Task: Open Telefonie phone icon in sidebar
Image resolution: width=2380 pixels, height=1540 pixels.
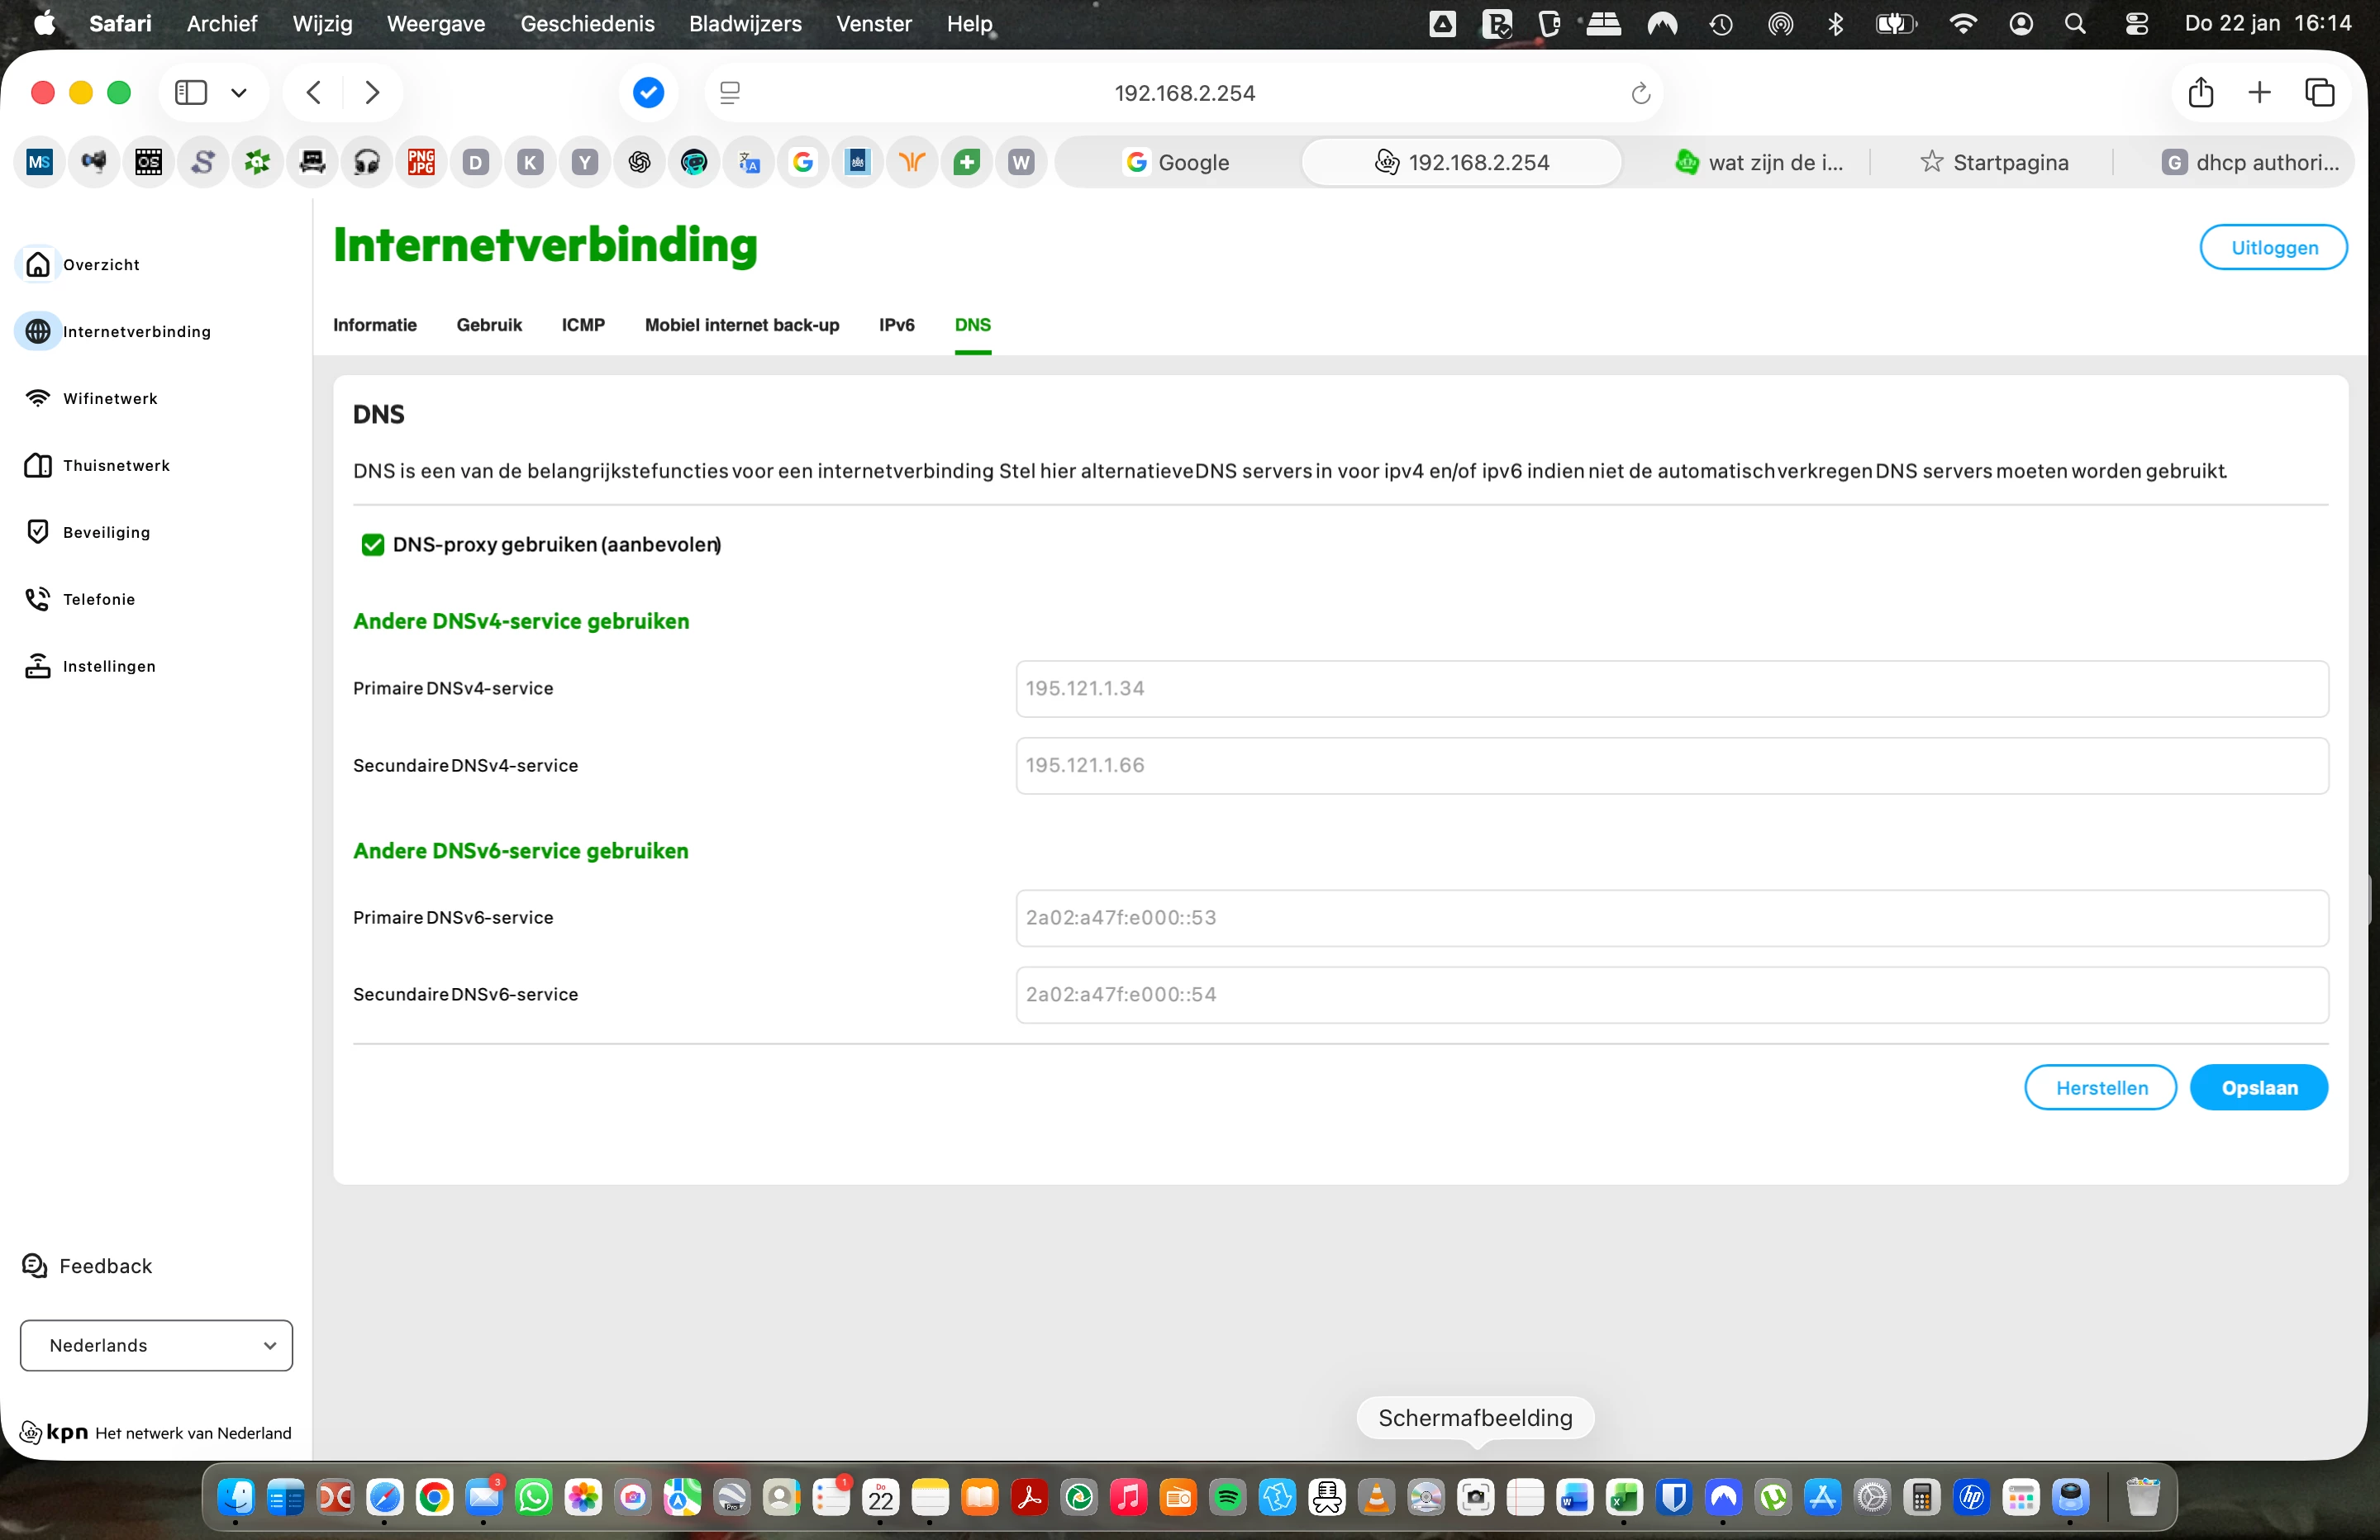Action: (x=38, y=599)
